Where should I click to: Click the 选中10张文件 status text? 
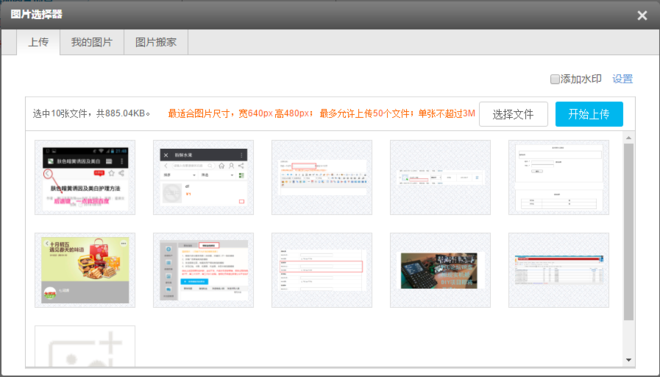(92, 114)
